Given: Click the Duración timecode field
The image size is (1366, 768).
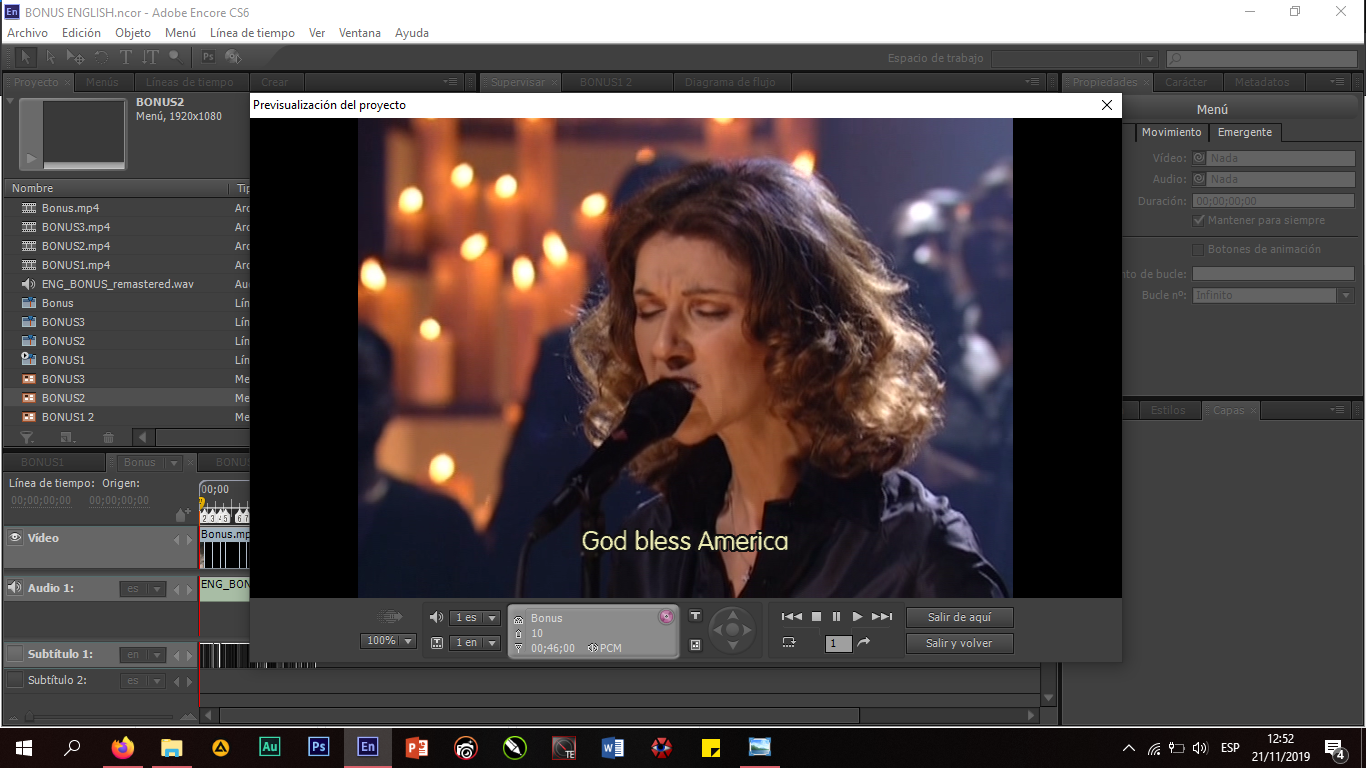Looking at the screenshot, I should [1273, 201].
